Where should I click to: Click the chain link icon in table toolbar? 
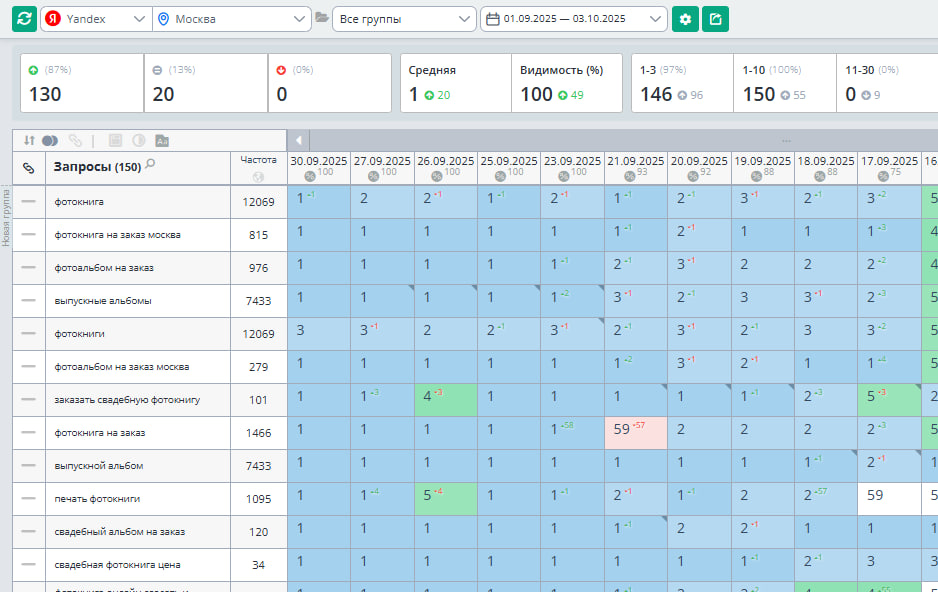click(x=75, y=141)
